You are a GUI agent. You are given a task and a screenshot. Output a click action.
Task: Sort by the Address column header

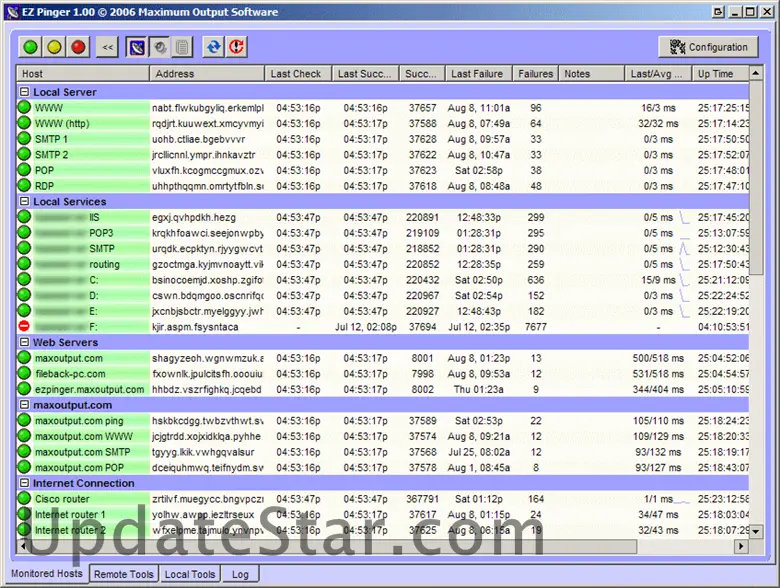point(206,74)
